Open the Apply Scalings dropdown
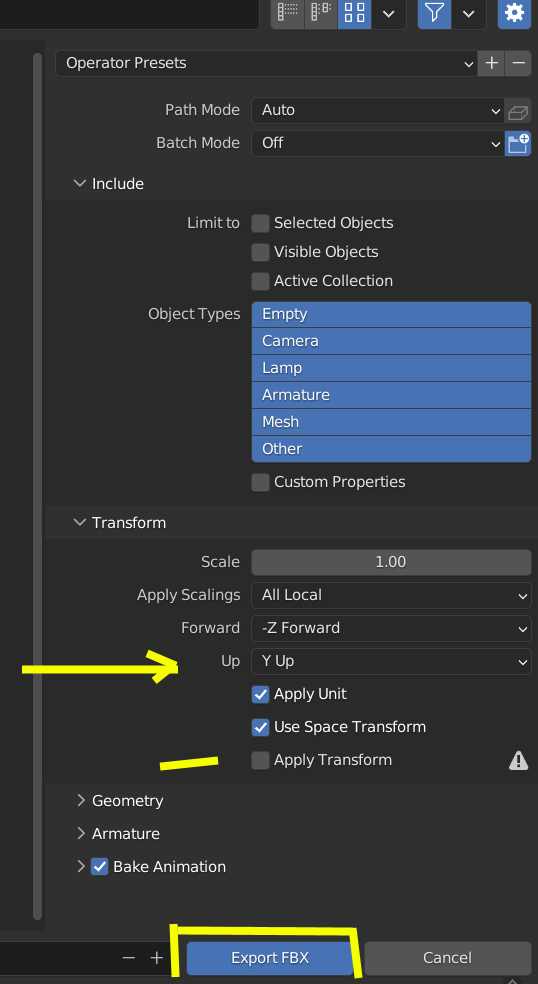 (391, 596)
